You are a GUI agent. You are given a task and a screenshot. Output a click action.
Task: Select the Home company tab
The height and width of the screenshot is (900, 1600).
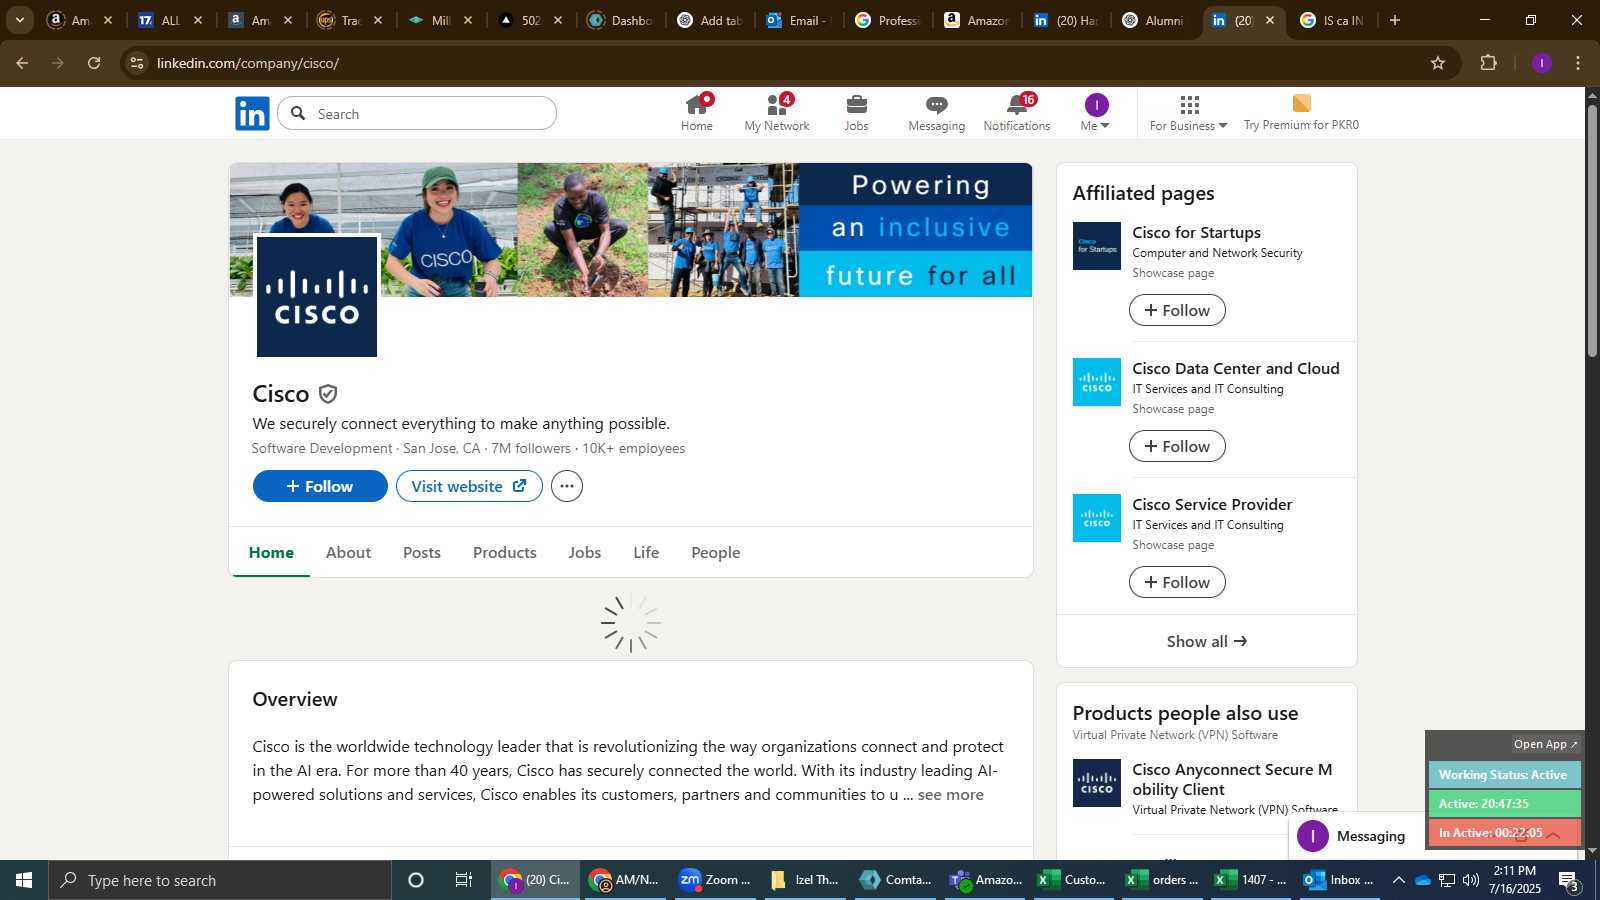coord(271,552)
